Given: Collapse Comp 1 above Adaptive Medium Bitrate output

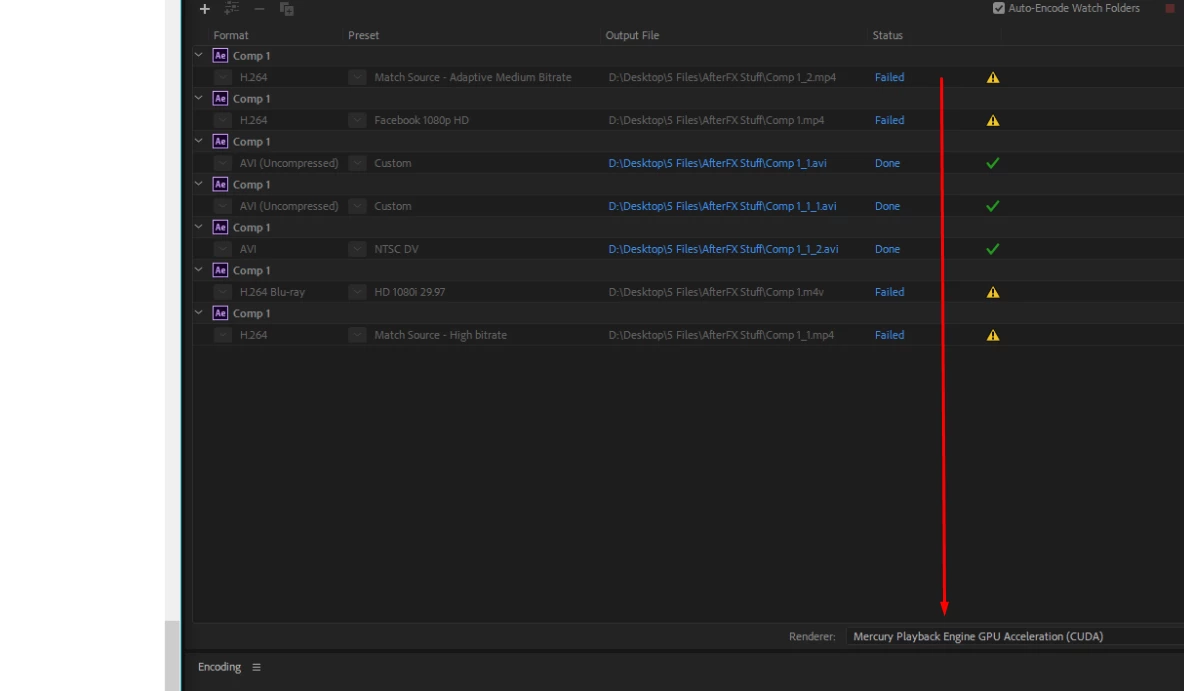Looking at the screenshot, I should click(x=199, y=55).
